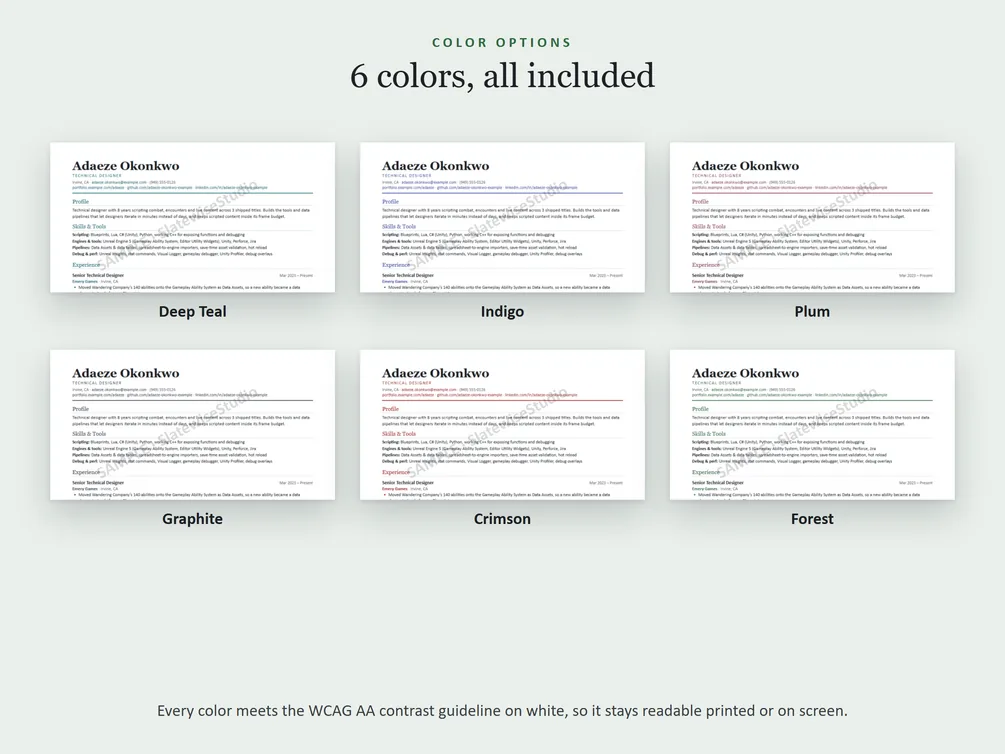Click the 'Crimson' label
This screenshot has height=754, width=1005.
(x=502, y=519)
